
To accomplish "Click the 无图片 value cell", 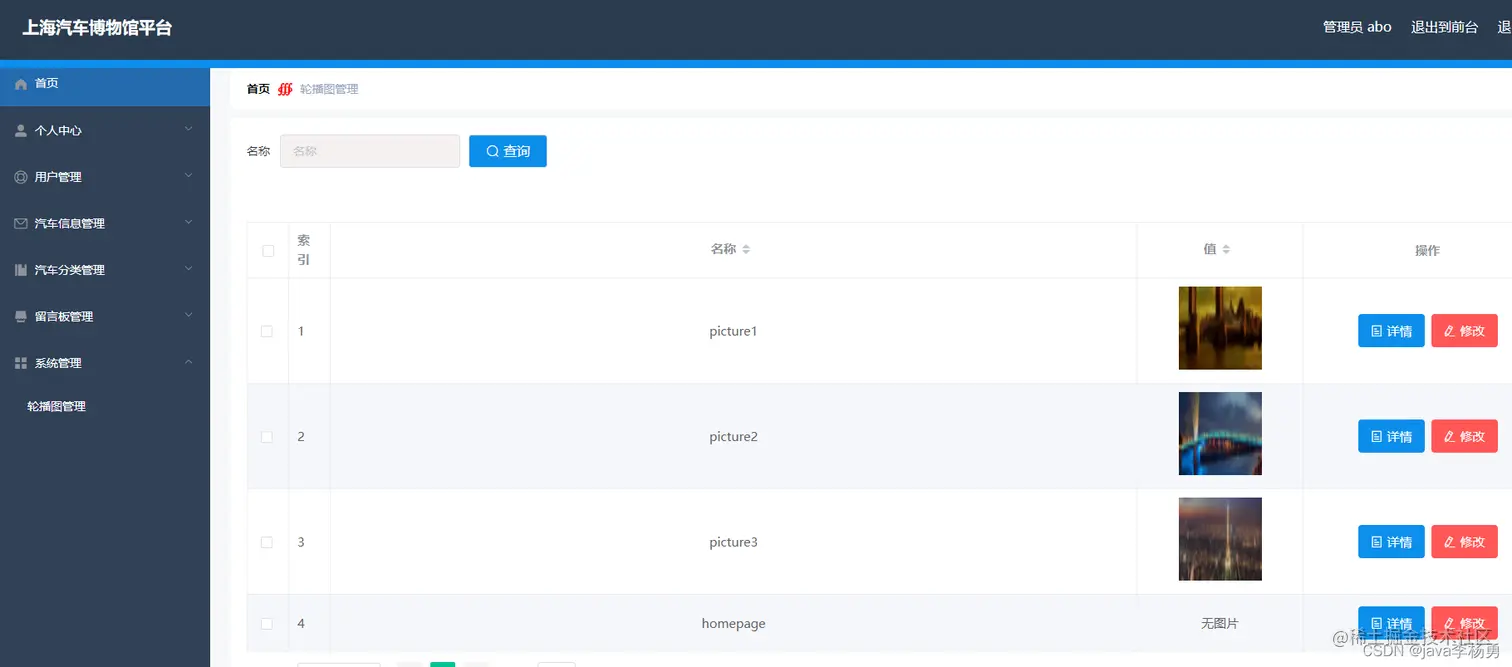I will coord(1220,623).
